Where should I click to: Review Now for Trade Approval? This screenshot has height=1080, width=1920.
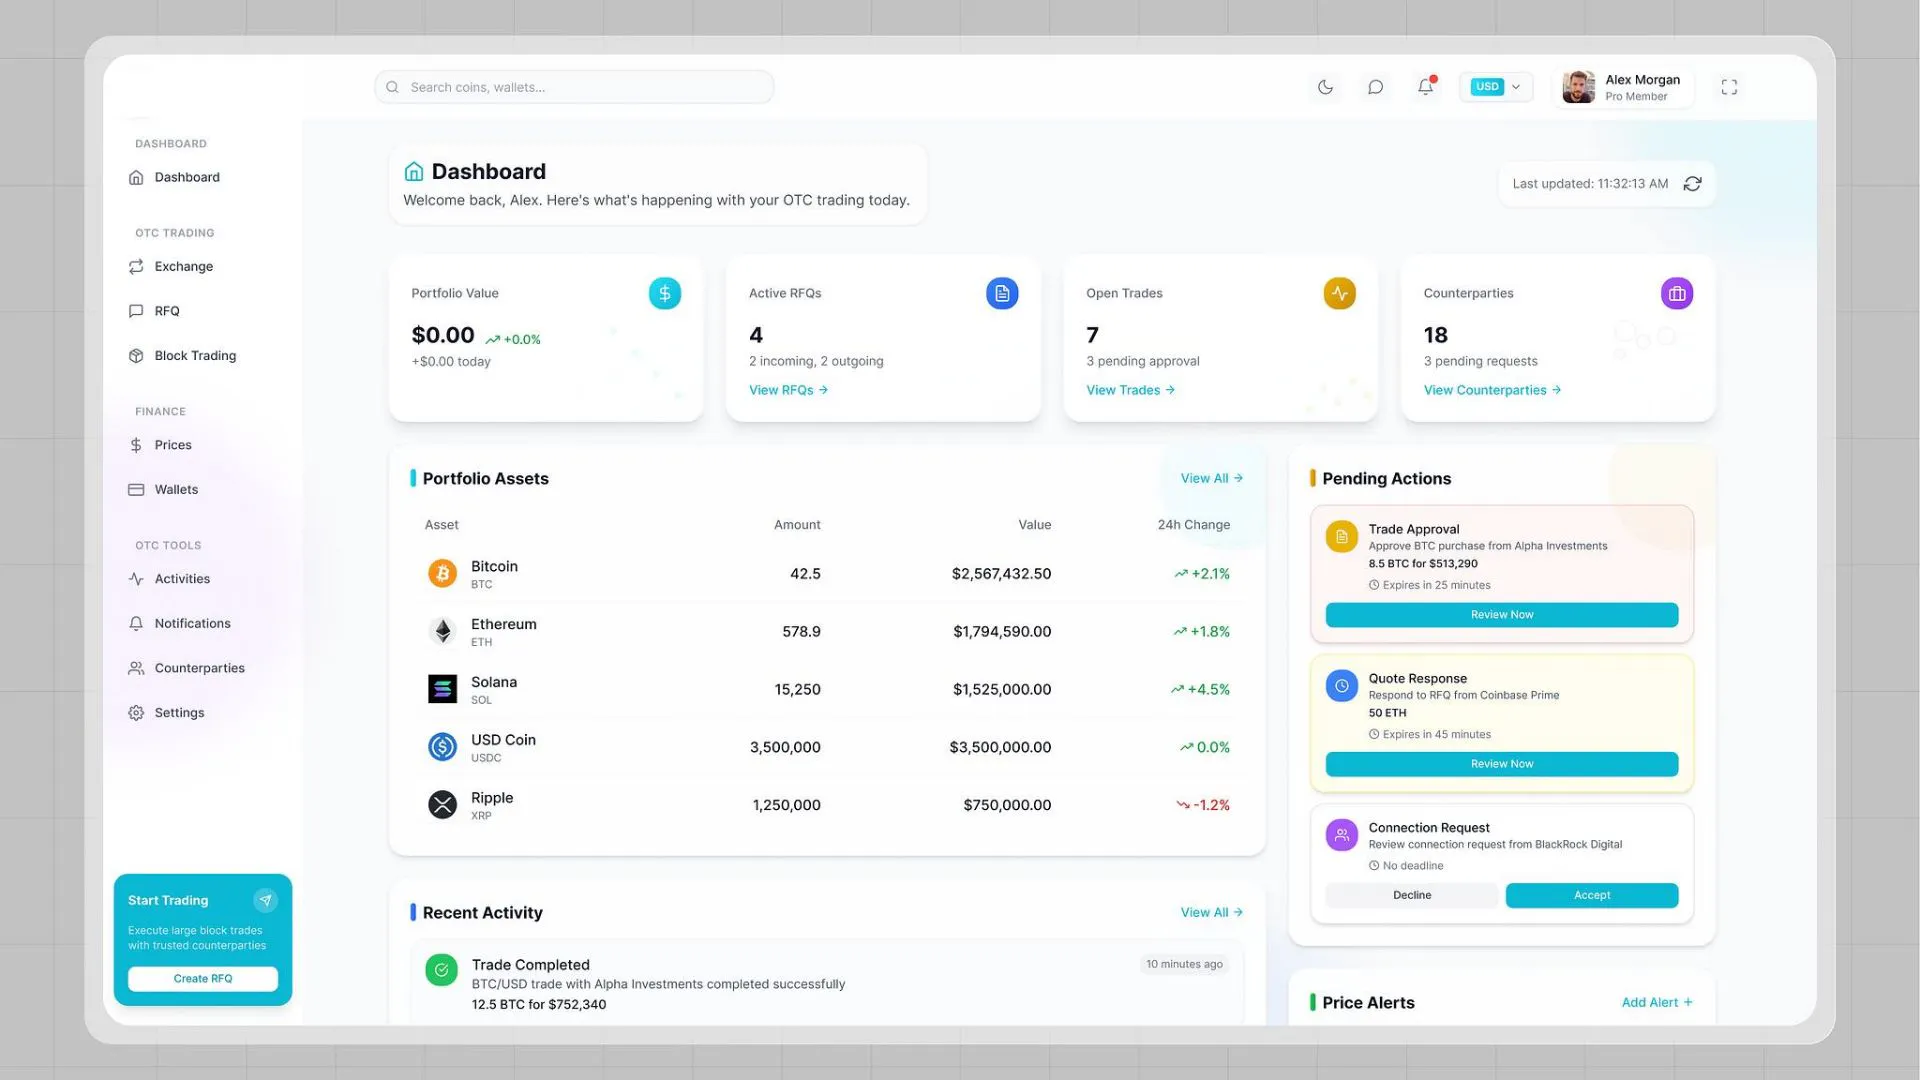(x=1501, y=615)
